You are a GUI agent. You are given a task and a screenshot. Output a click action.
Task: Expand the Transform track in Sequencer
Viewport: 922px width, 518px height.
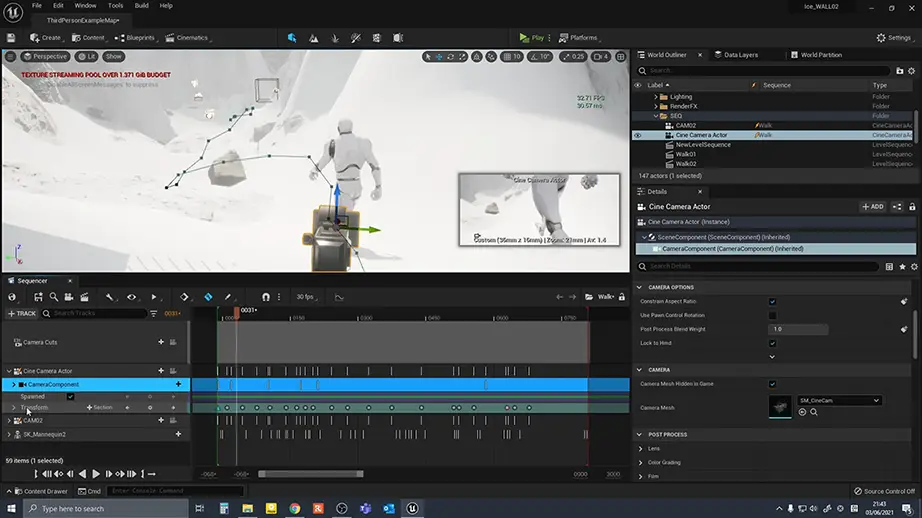coord(14,408)
